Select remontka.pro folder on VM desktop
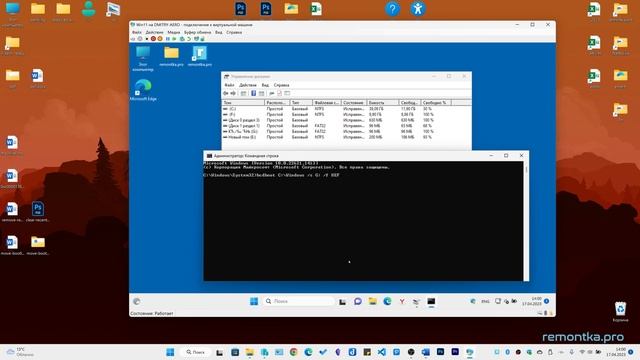The height and width of the screenshot is (360, 640). point(171,56)
